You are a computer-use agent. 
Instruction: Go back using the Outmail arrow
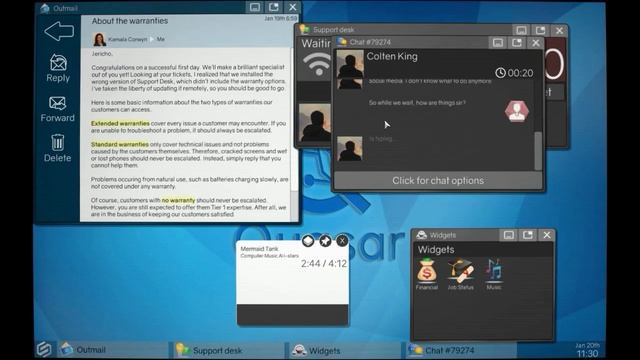tap(59, 31)
